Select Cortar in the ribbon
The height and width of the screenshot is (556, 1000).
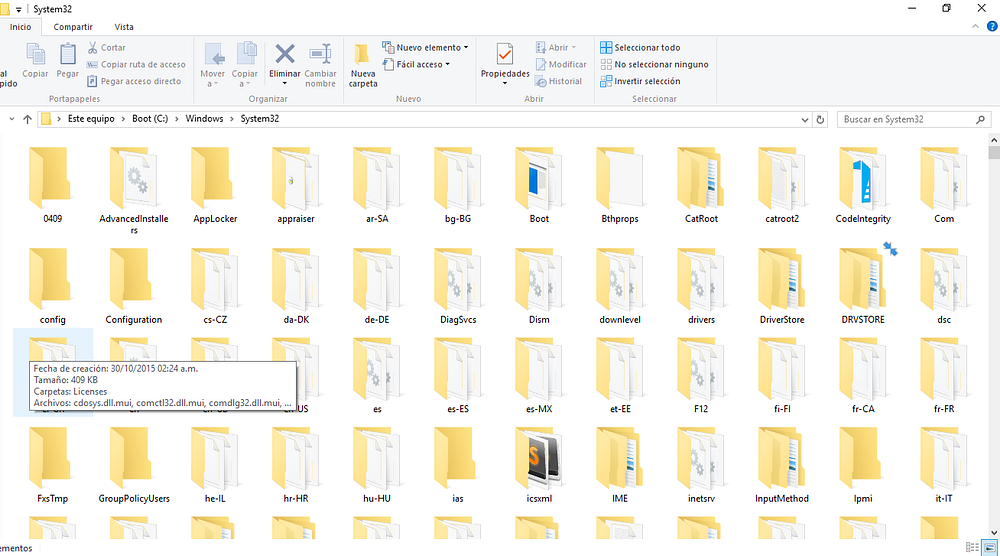point(107,47)
